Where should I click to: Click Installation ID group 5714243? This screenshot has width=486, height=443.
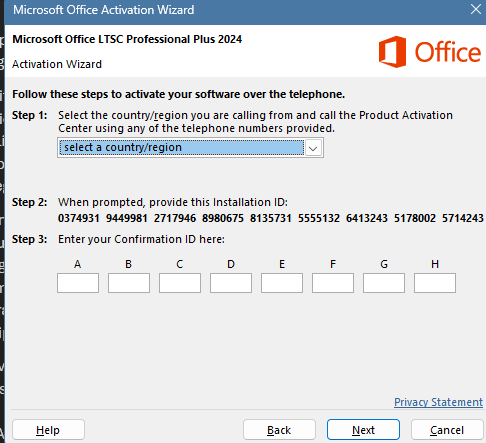(463, 218)
